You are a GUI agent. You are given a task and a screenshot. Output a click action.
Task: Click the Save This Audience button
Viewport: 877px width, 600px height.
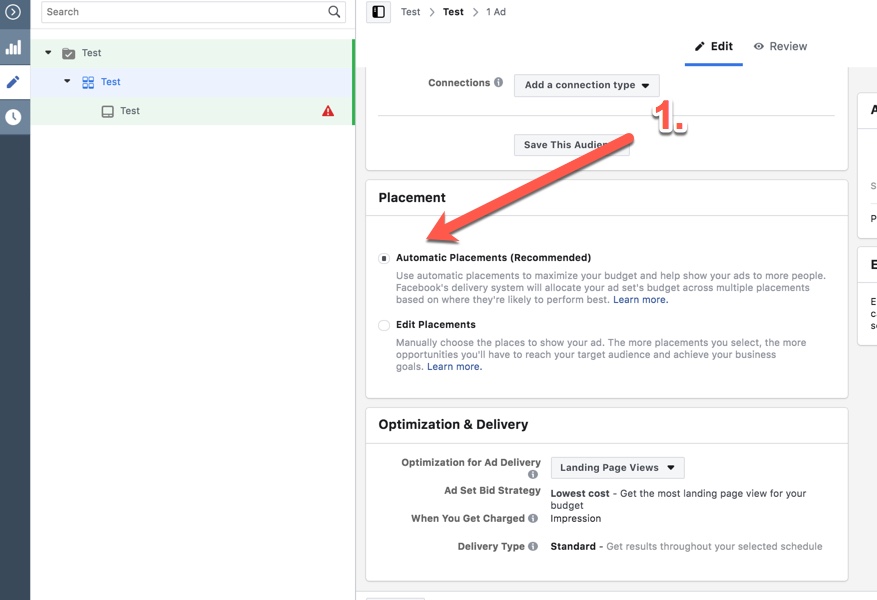(571, 144)
